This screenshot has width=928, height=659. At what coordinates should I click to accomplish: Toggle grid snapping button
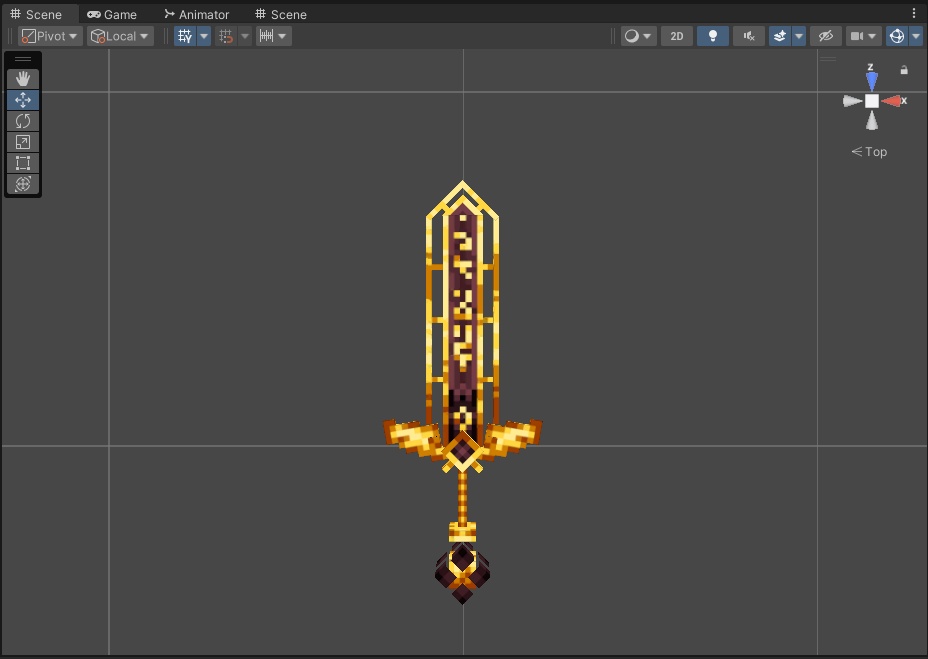(226, 36)
